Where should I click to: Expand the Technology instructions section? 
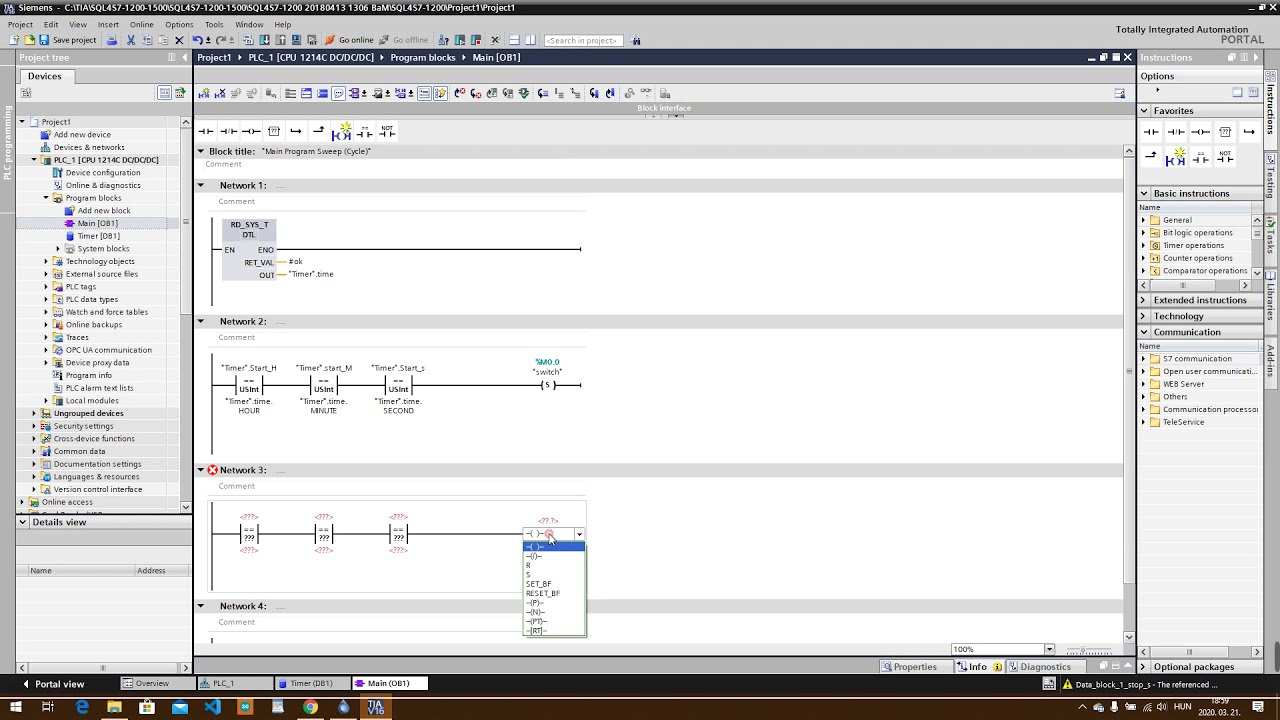1144,316
